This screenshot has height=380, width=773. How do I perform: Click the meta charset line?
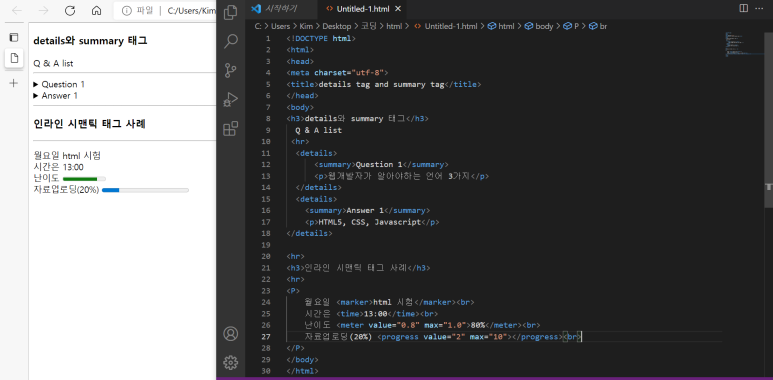click(337, 73)
